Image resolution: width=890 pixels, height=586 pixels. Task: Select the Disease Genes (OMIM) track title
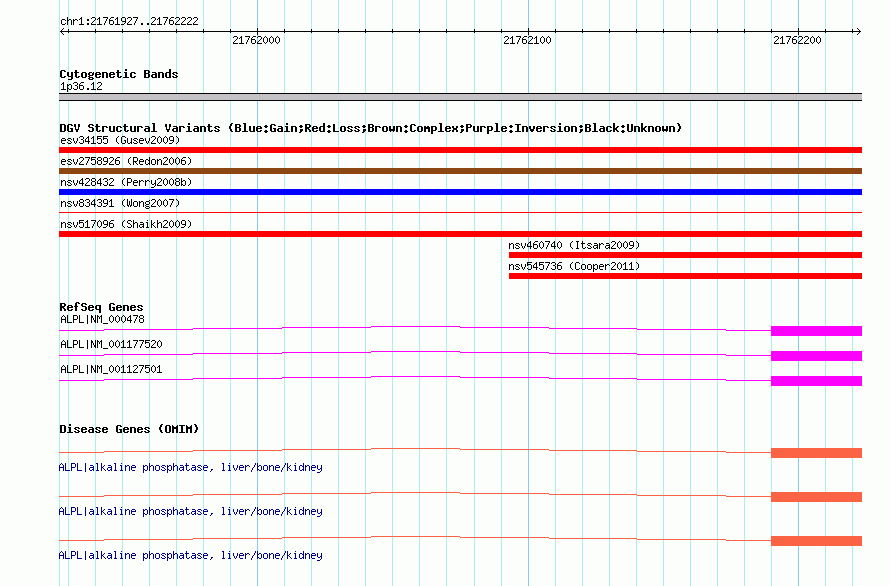129,429
